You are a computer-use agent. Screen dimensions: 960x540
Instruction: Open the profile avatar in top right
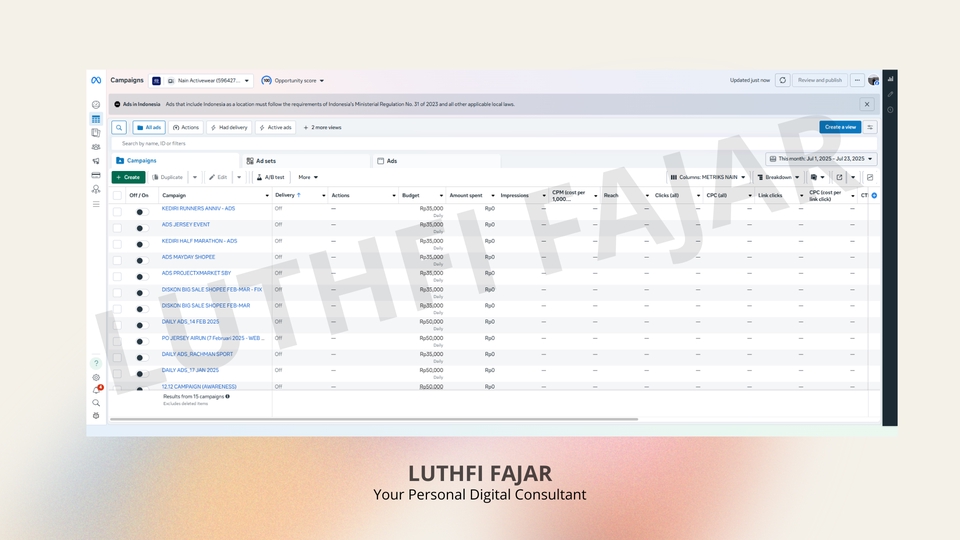tap(873, 80)
